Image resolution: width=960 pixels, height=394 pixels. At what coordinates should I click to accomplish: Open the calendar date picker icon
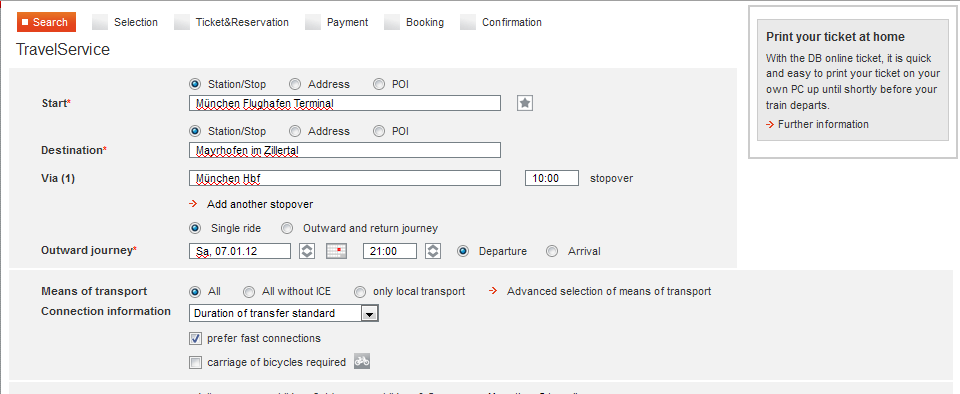pyautogui.click(x=336, y=251)
